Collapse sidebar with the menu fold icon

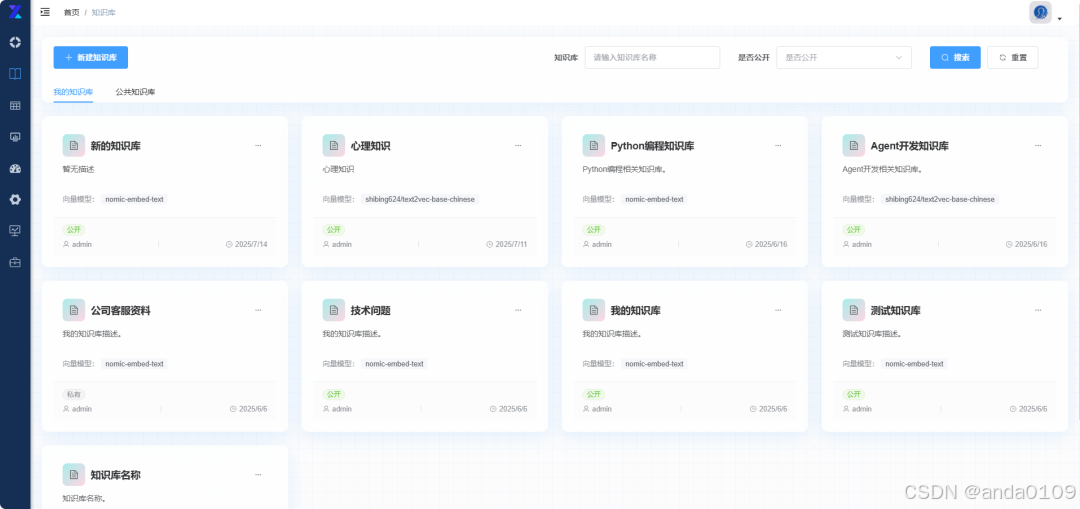45,12
